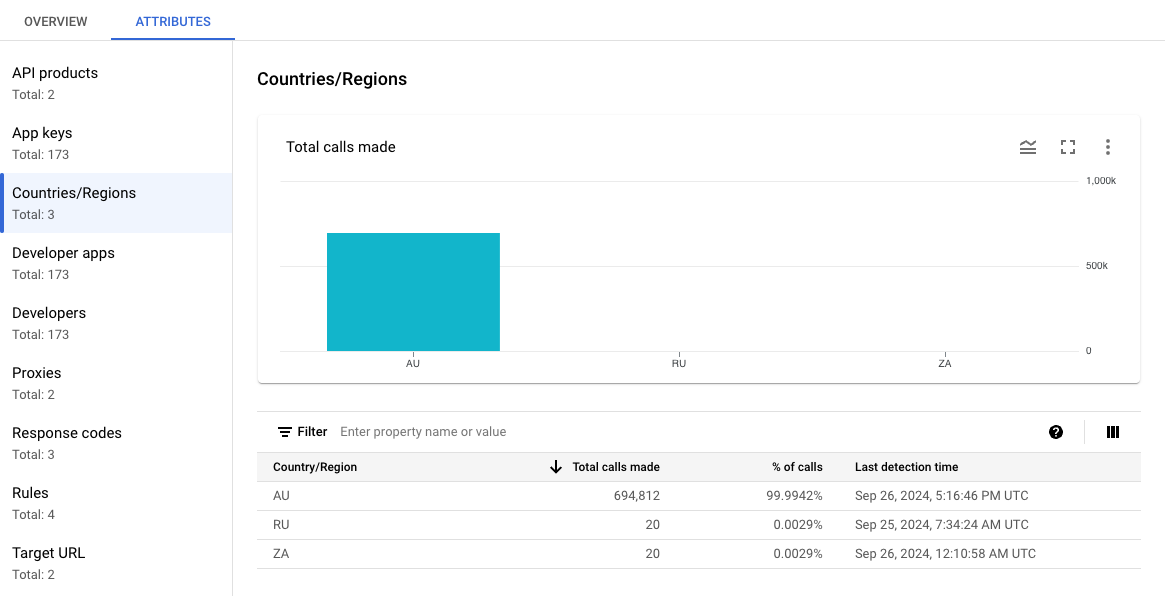
Task: Open chart more options three-dot menu
Action: [x=1107, y=147]
